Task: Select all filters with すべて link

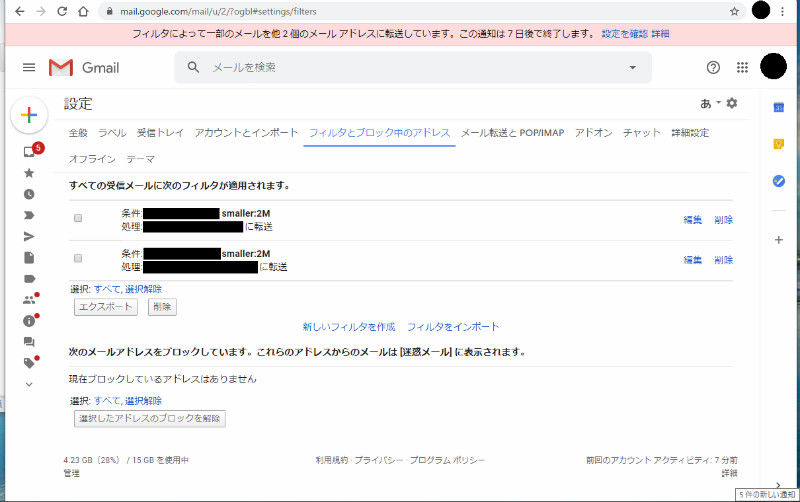Action: pos(107,289)
